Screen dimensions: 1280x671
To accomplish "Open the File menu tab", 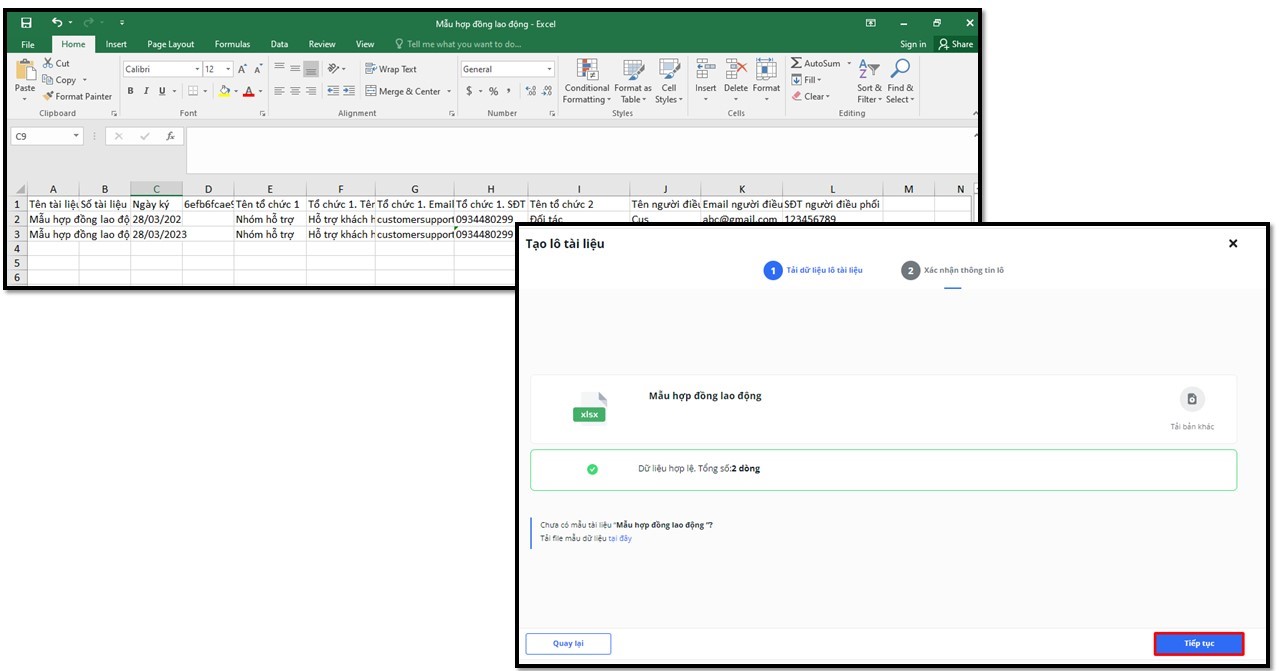I will tap(28, 44).
